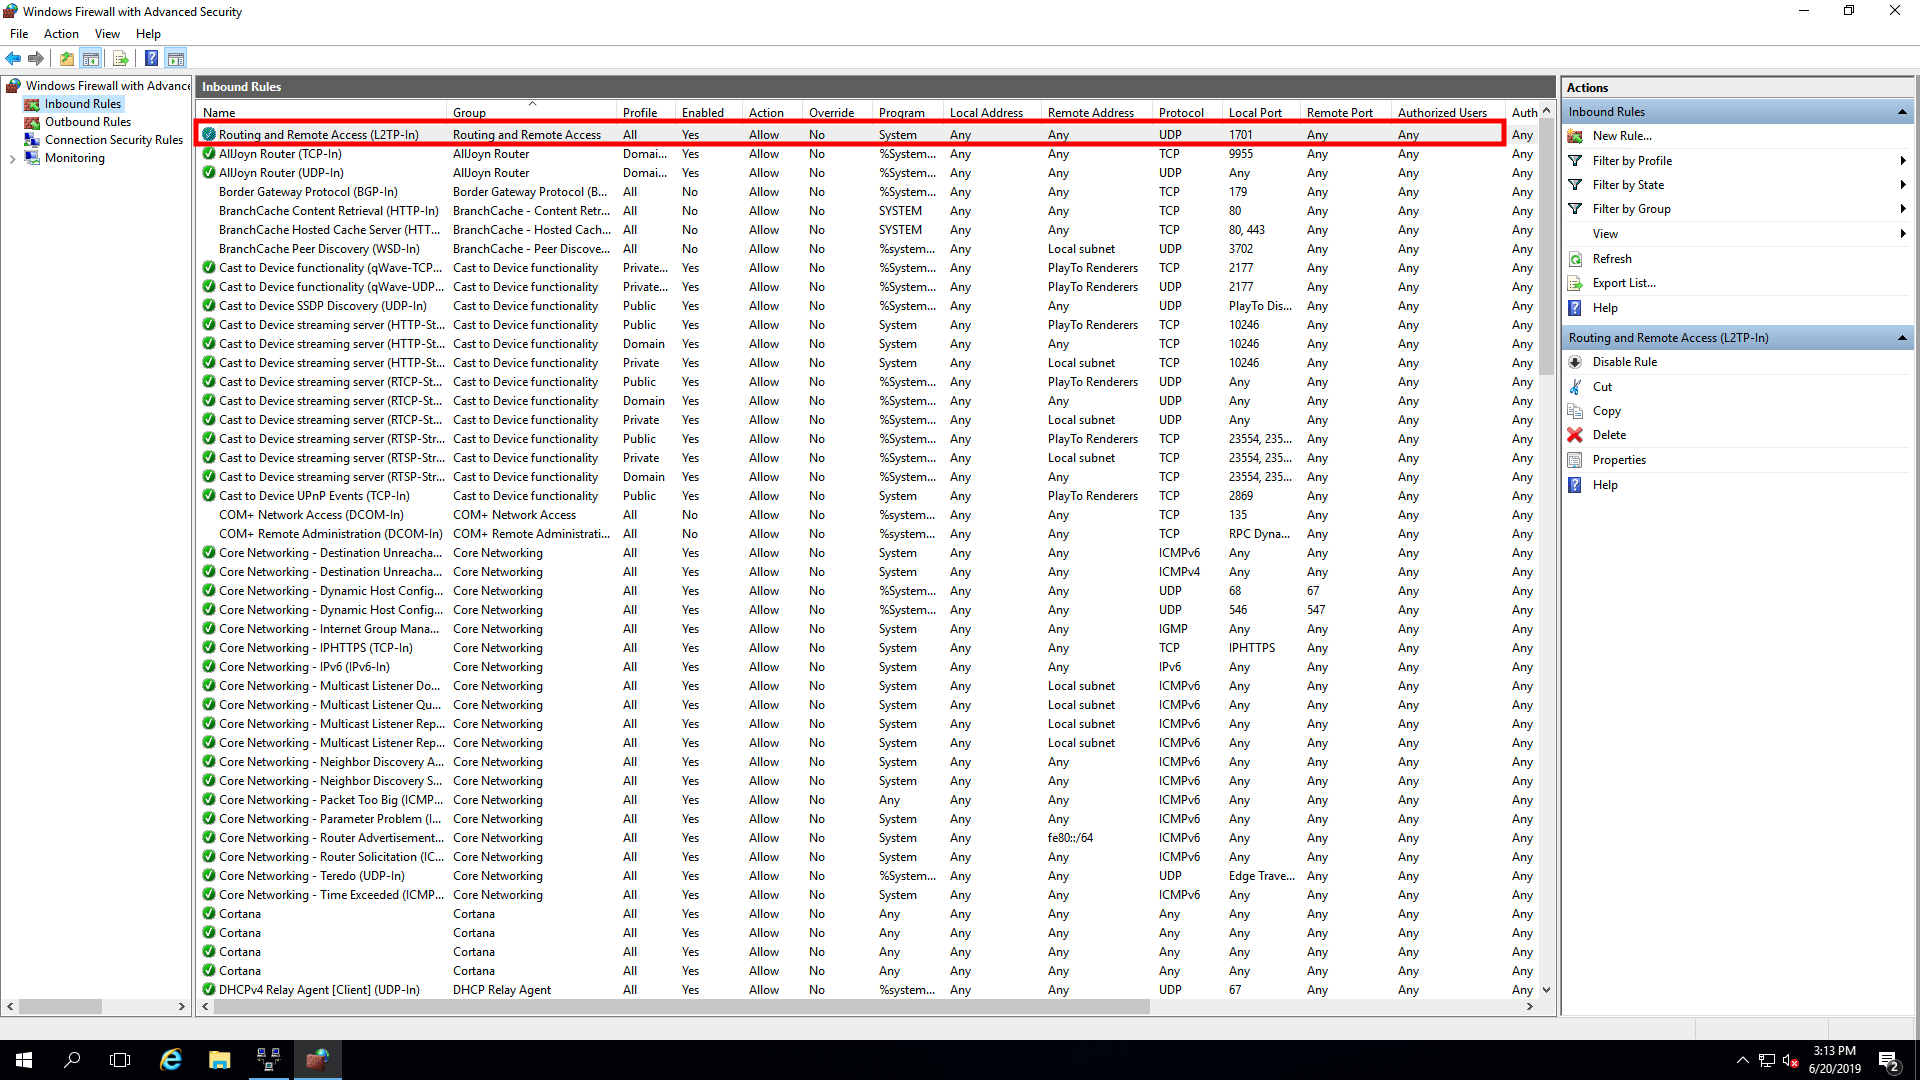The image size is (1920, 1080).
Task: Click the red Delete X icon
Action: pyautogui.click(x=1576, y=435)
